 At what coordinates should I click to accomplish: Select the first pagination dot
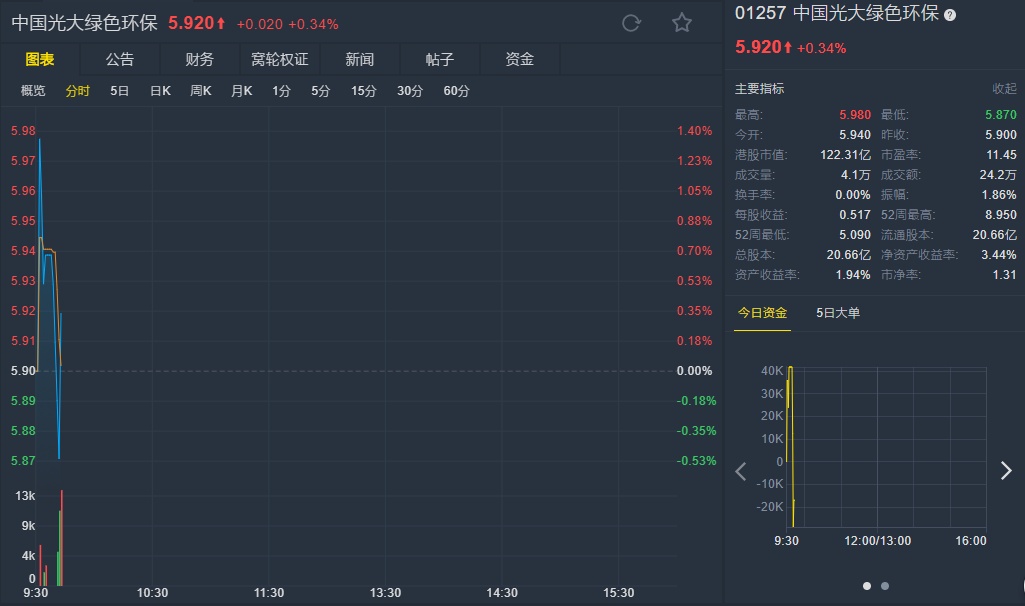[x=867, y=586]
